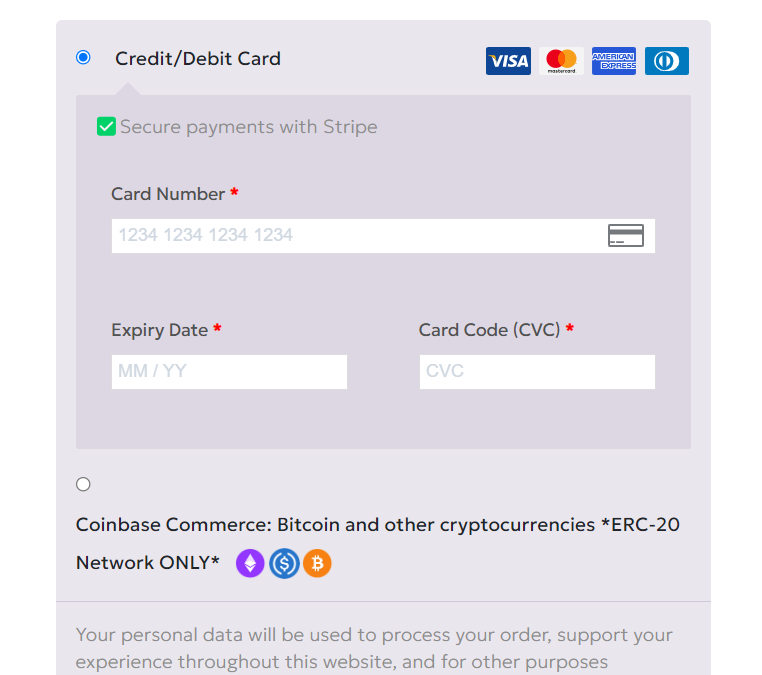Click the green Stripe secure checkmark icon

click(x=106, y=126)
